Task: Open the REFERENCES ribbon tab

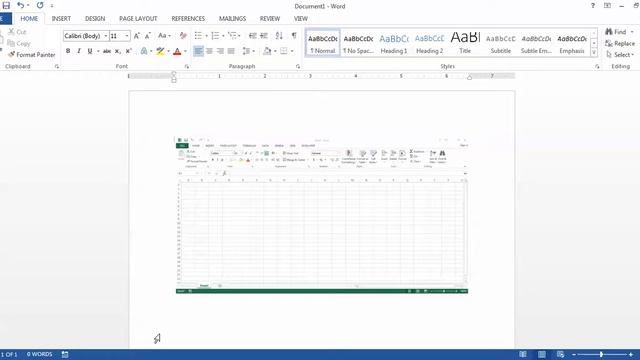Action: tap(188, 19)
